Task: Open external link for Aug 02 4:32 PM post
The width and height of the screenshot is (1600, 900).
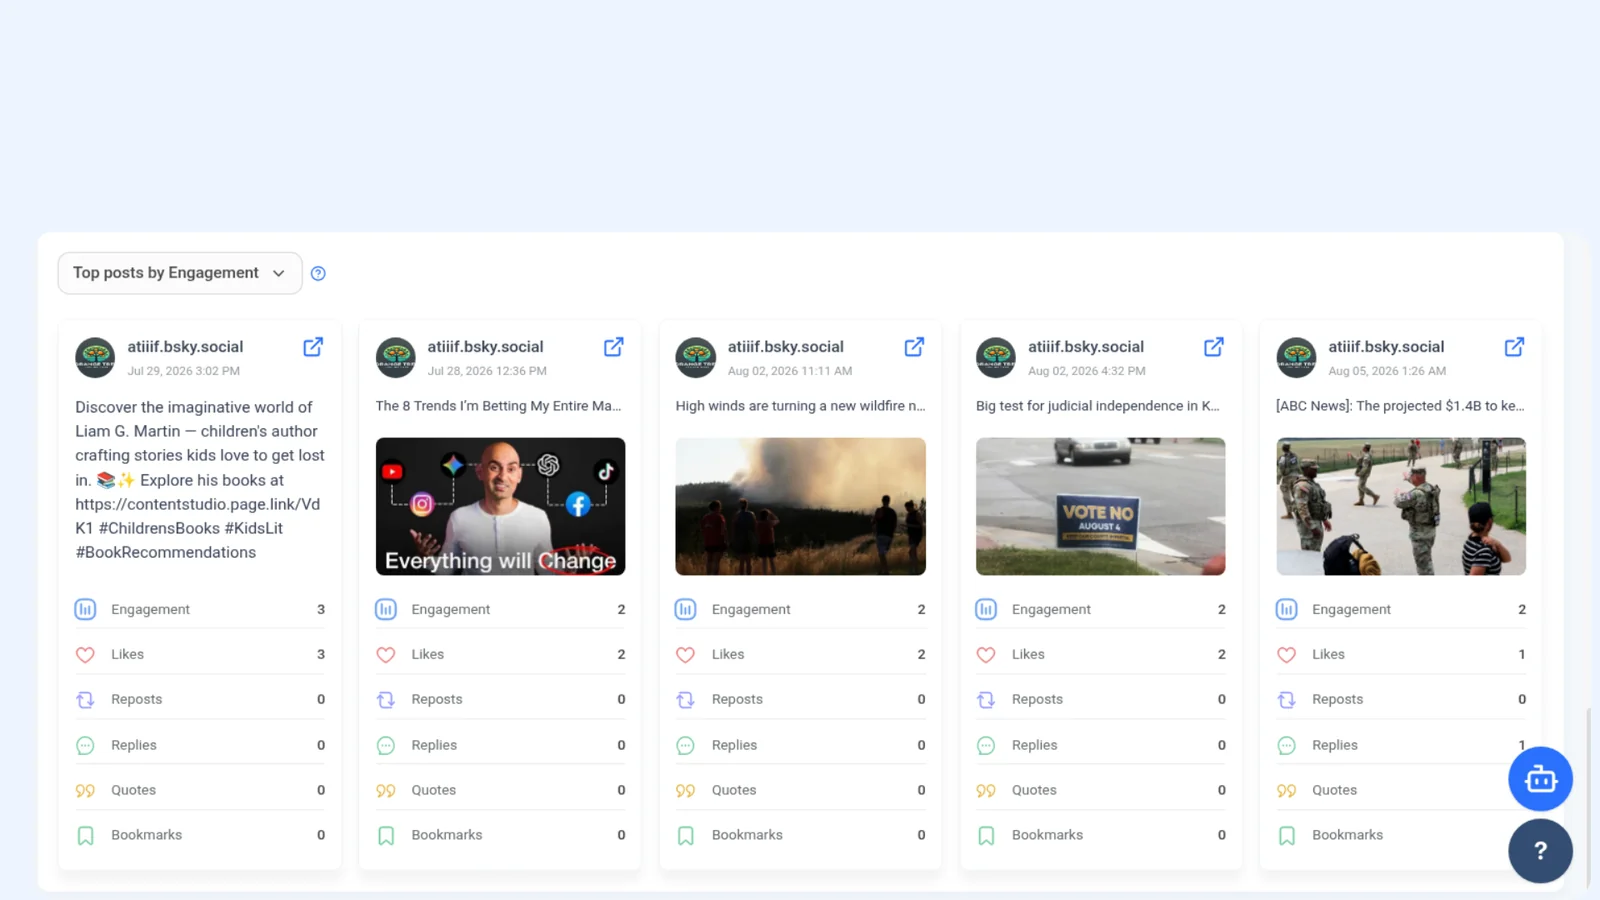Action: click(x=1214, y=347)
